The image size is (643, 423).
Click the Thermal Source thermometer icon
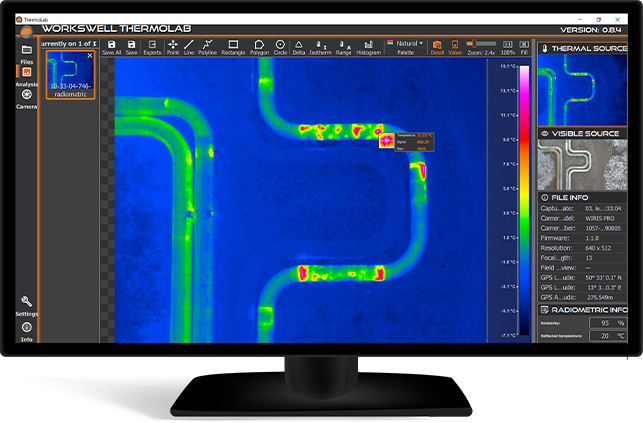[545, 49]
